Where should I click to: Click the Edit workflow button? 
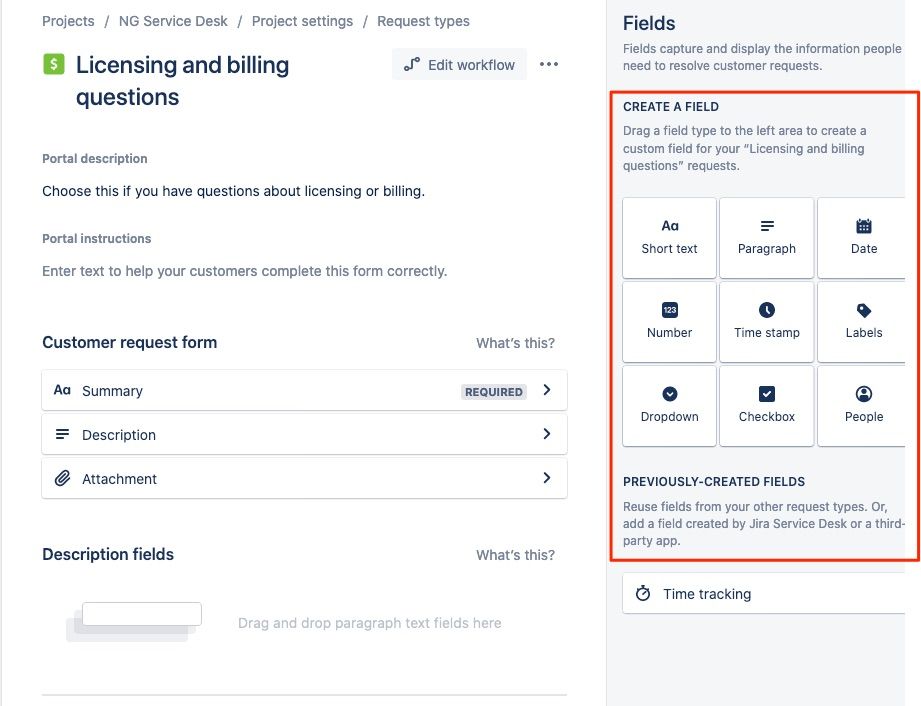click(x=459, y=65)
